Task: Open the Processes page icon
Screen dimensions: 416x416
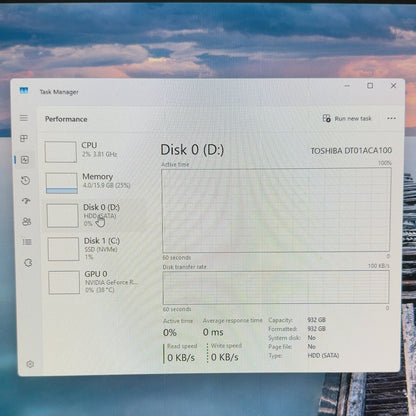Action: tap(24, 138)
